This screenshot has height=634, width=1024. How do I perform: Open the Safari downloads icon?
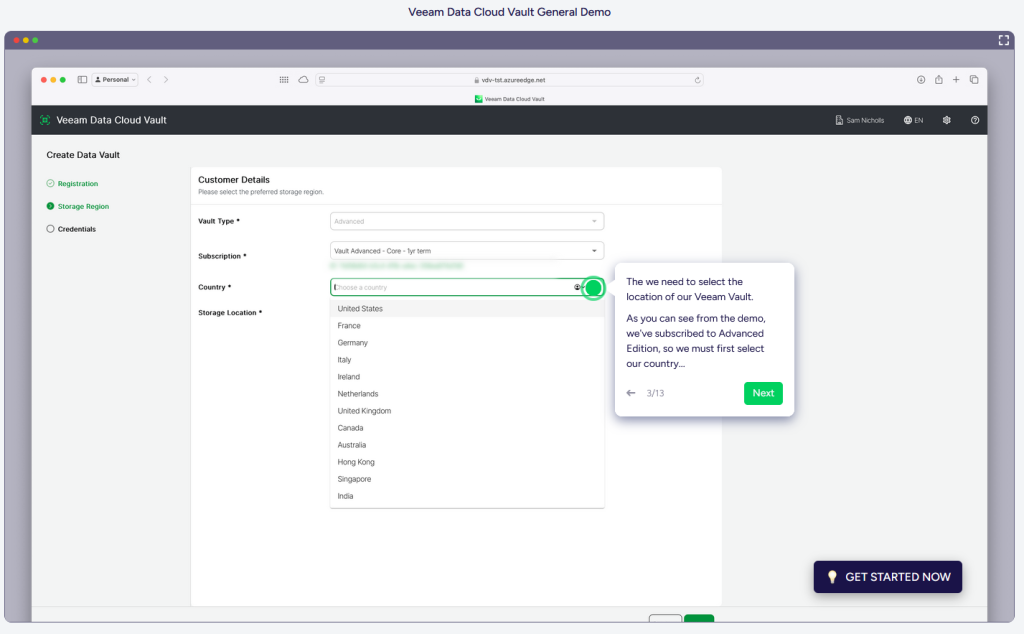tap(921, 80)
